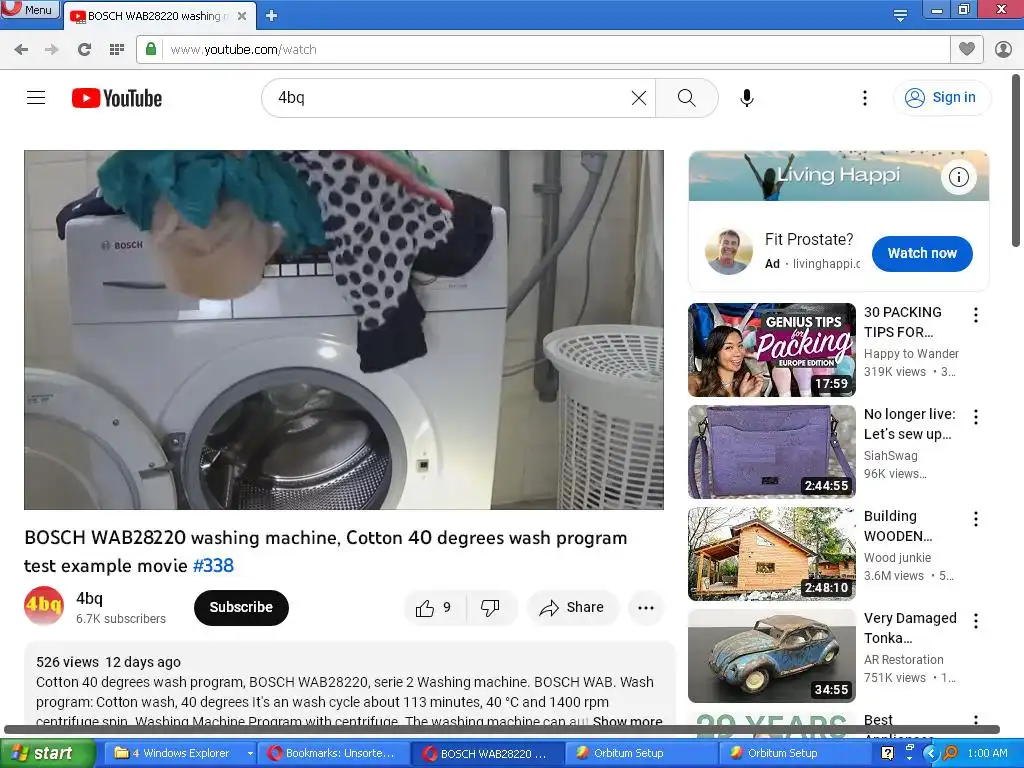The height and width of the screenshot is (768, 1024).
Task: Open ad info icon on Living Happi
Action: point(958,177)
